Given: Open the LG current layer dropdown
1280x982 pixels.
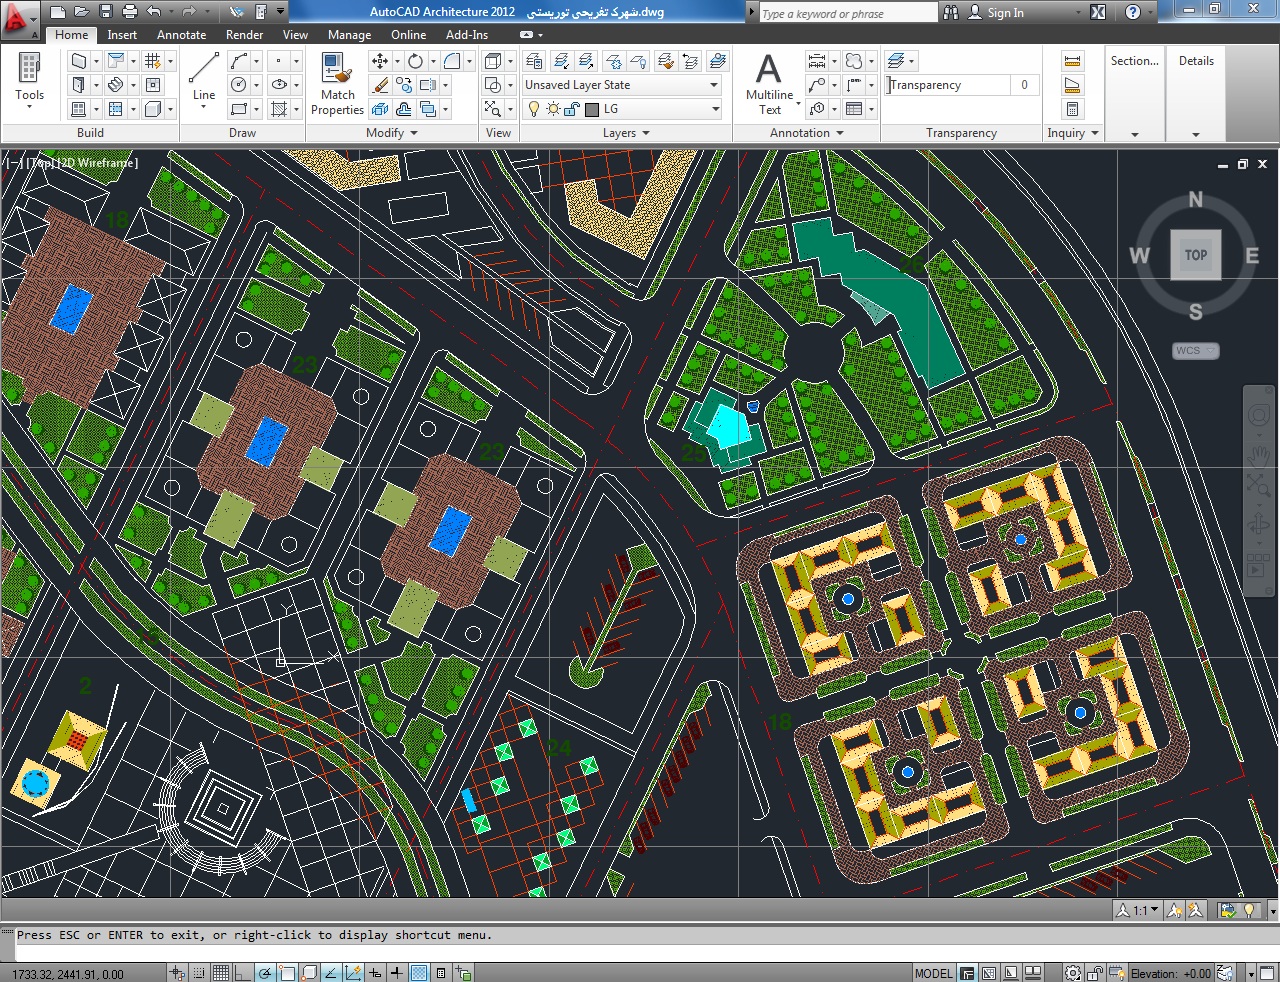Looking at the screenshot, I should click(x=622, y=109).
